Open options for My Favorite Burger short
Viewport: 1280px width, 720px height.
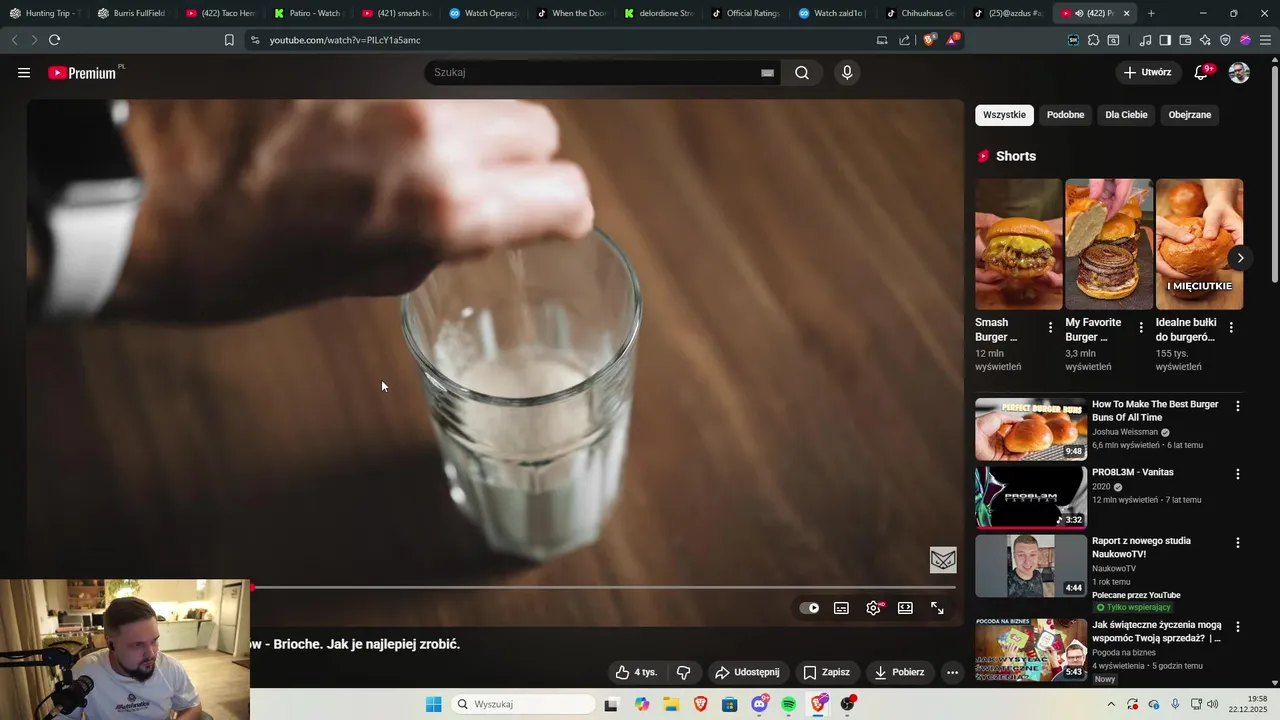click(1140, 327)
